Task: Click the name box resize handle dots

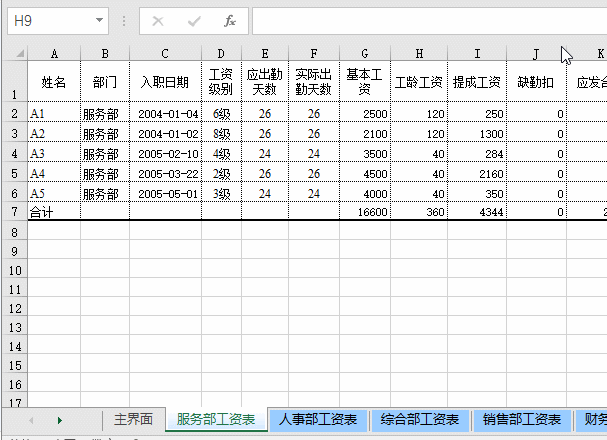Action: click(x=124, y=20)
